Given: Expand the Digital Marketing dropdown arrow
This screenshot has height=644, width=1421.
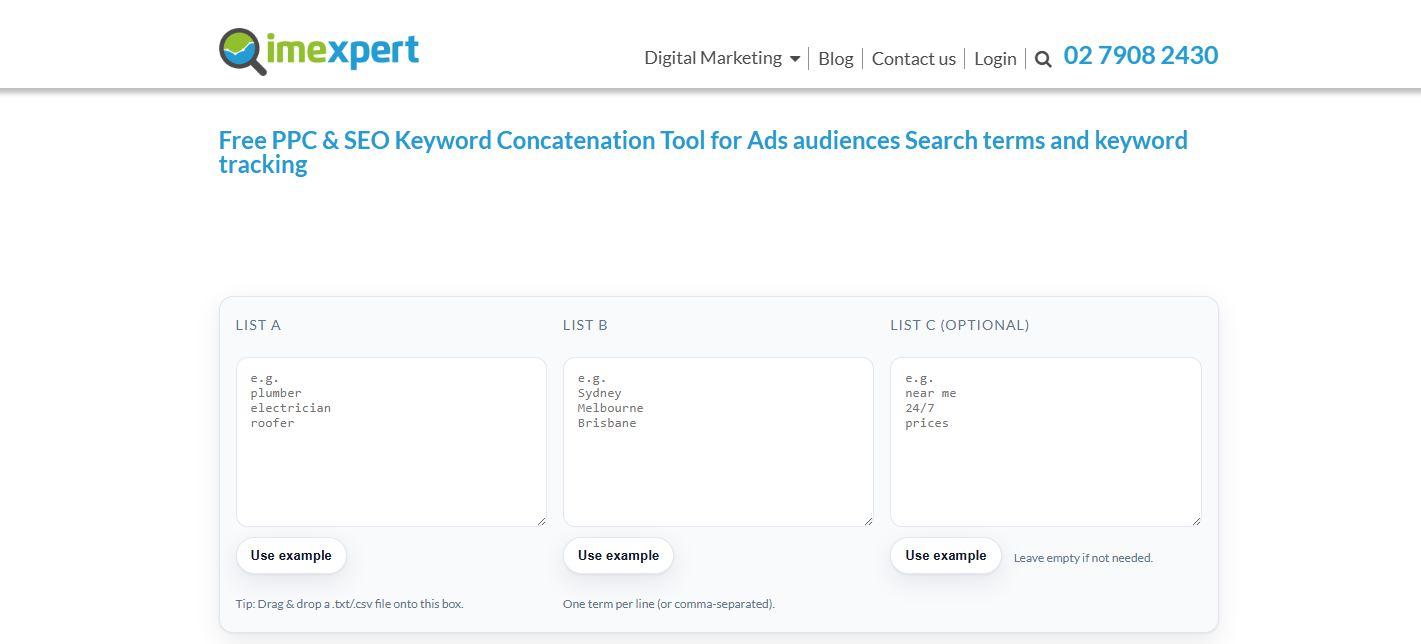Looking at the screenshot, I should [x=795, y=59].
